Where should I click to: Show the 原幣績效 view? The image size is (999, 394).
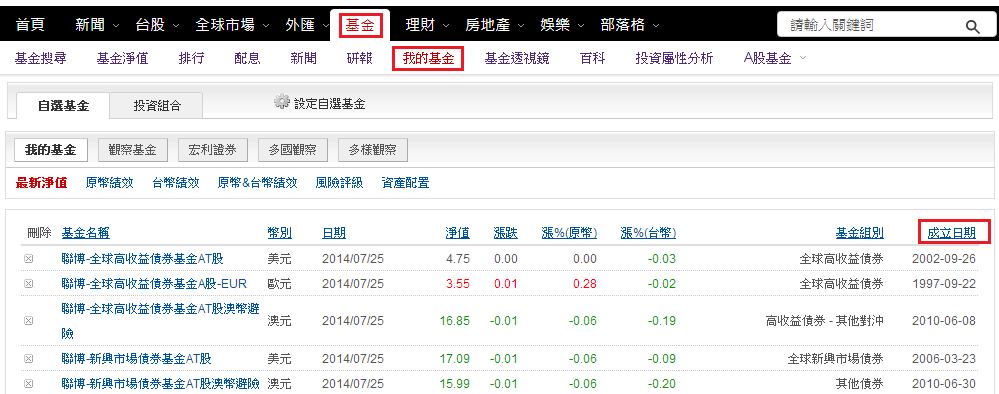click(110, 184)
